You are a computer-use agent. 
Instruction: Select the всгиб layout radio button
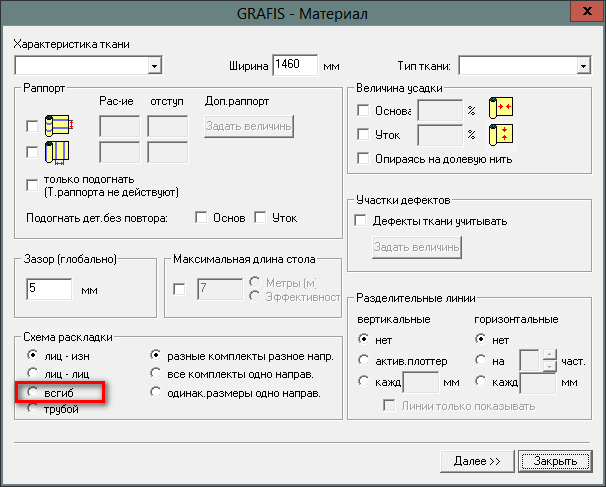coord(34,393)
